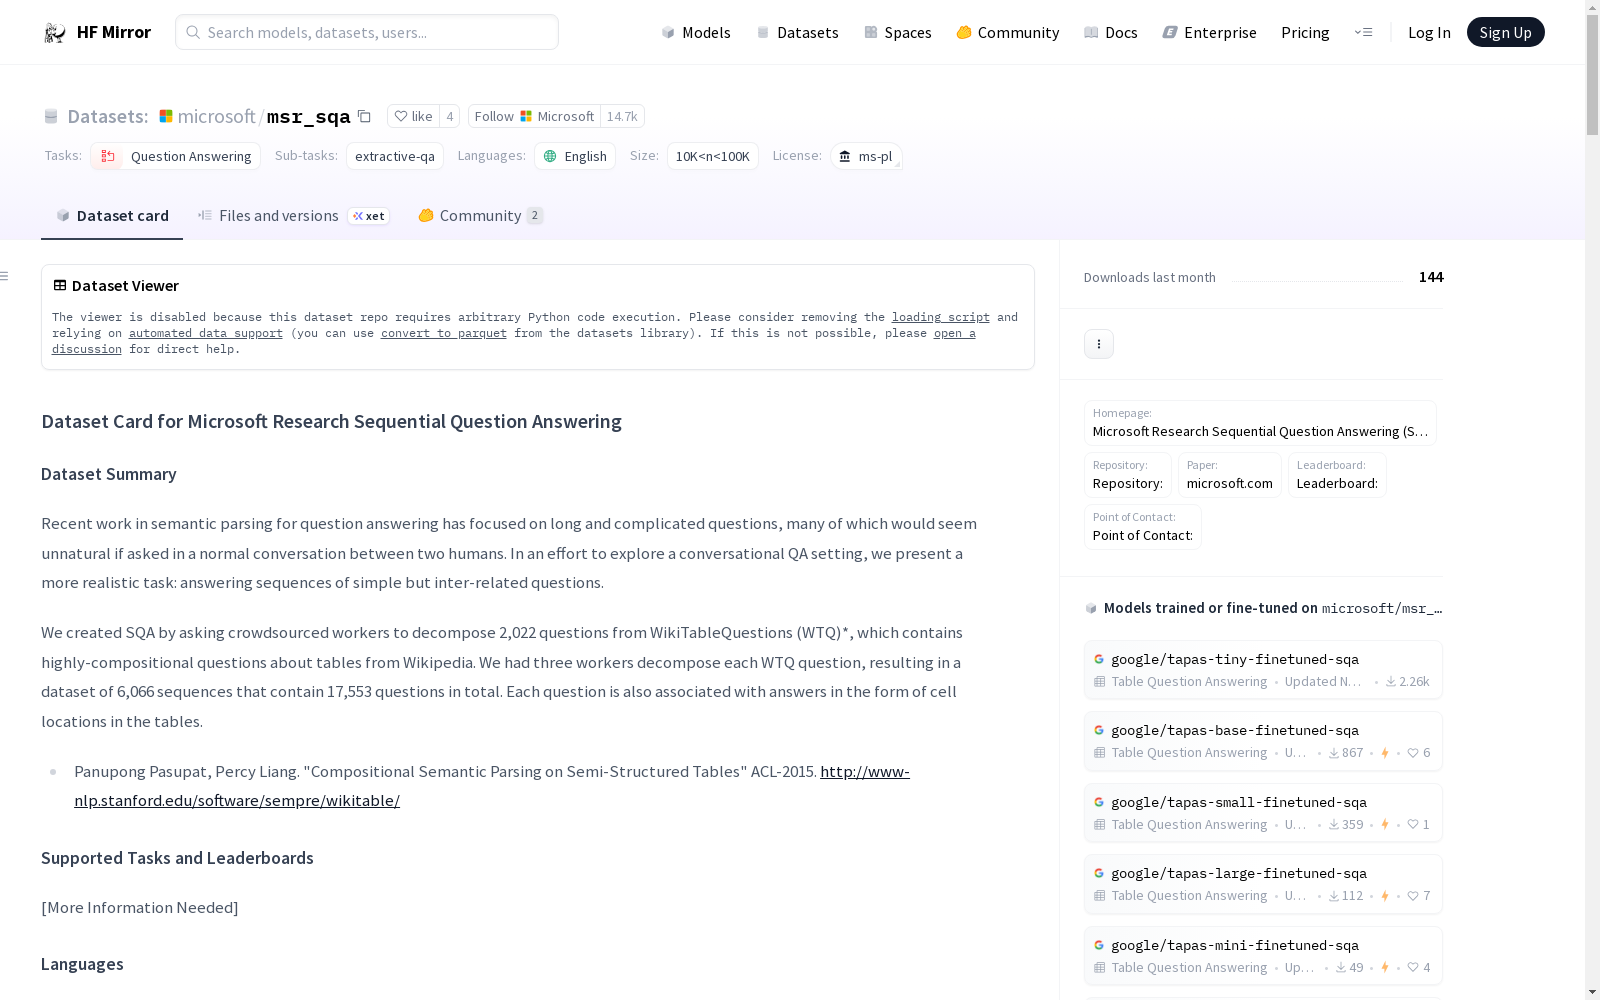Image resolution: width=1600 pixels, height=1000 pixels.
Task: Click the Dataset Summary heading
Action: point(109,474)
